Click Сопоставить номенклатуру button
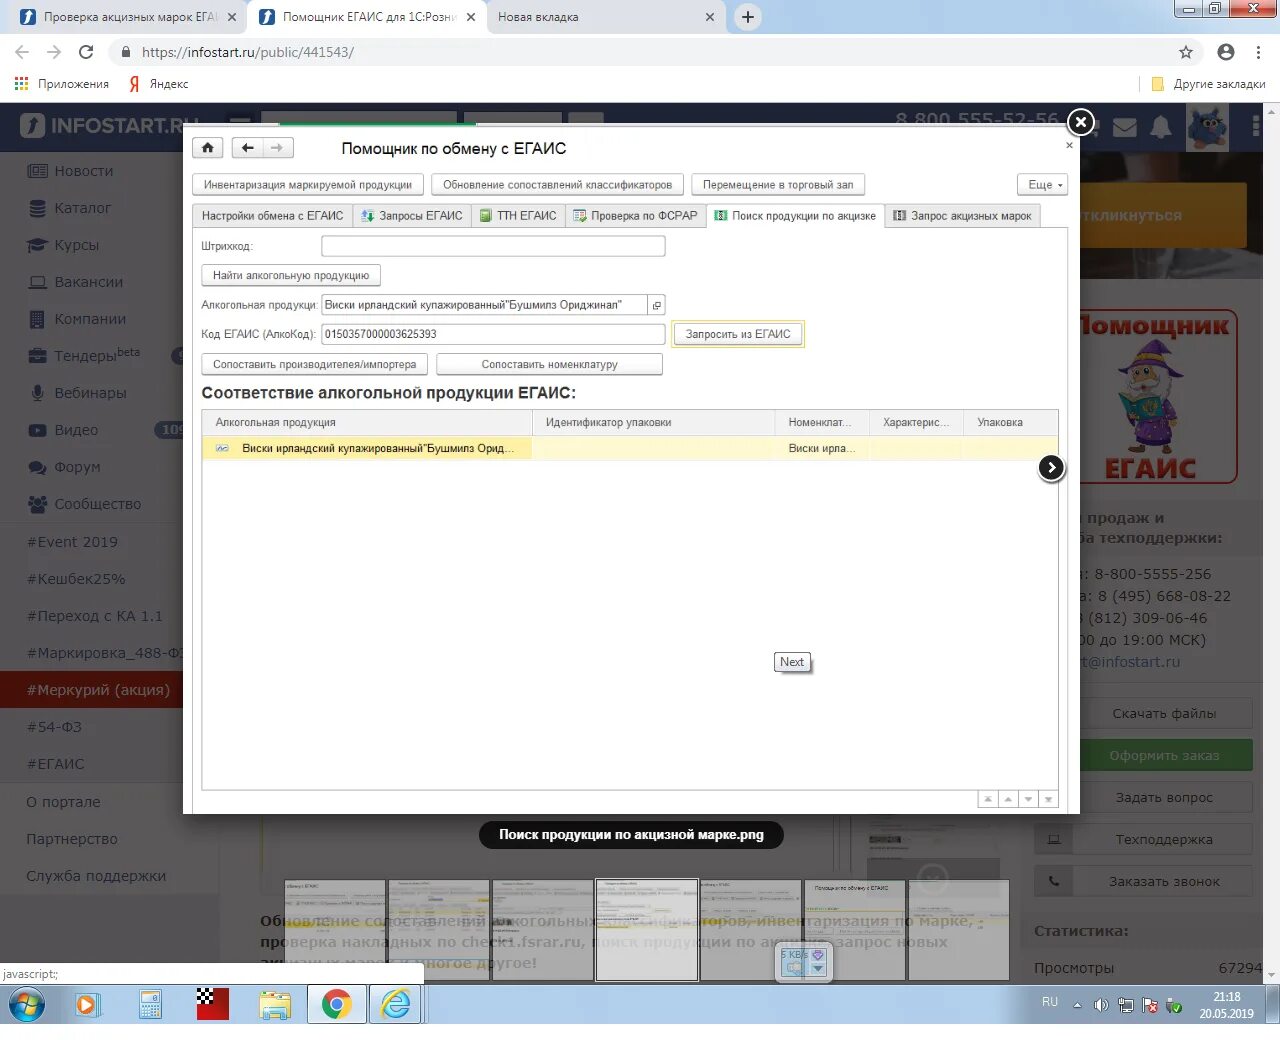Image resolution: width=1280 pixels, height=1040 pixels. tap(549, 364)
